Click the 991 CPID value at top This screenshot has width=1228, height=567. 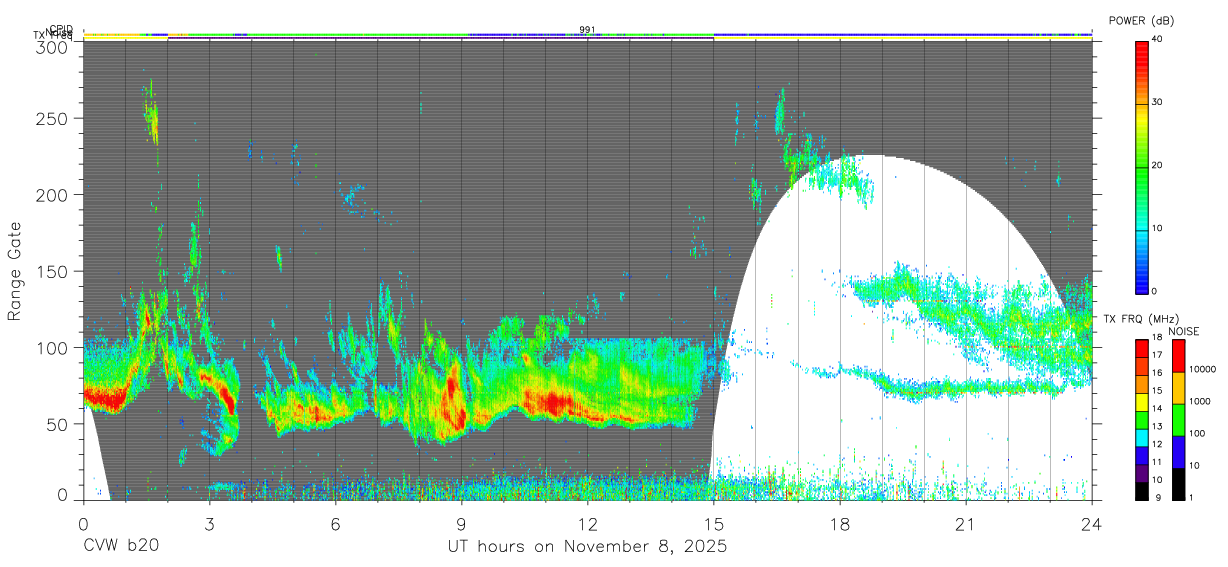tap(587, 29)
